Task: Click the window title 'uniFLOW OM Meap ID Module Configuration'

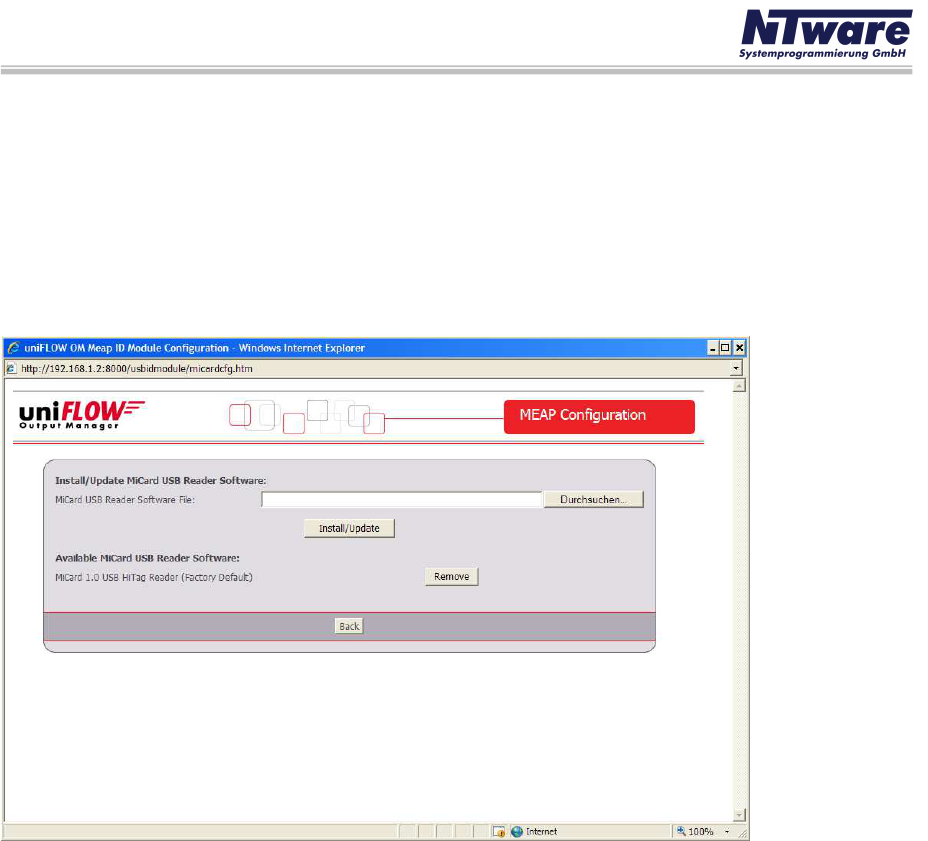Action: click(x=126, y=348)
